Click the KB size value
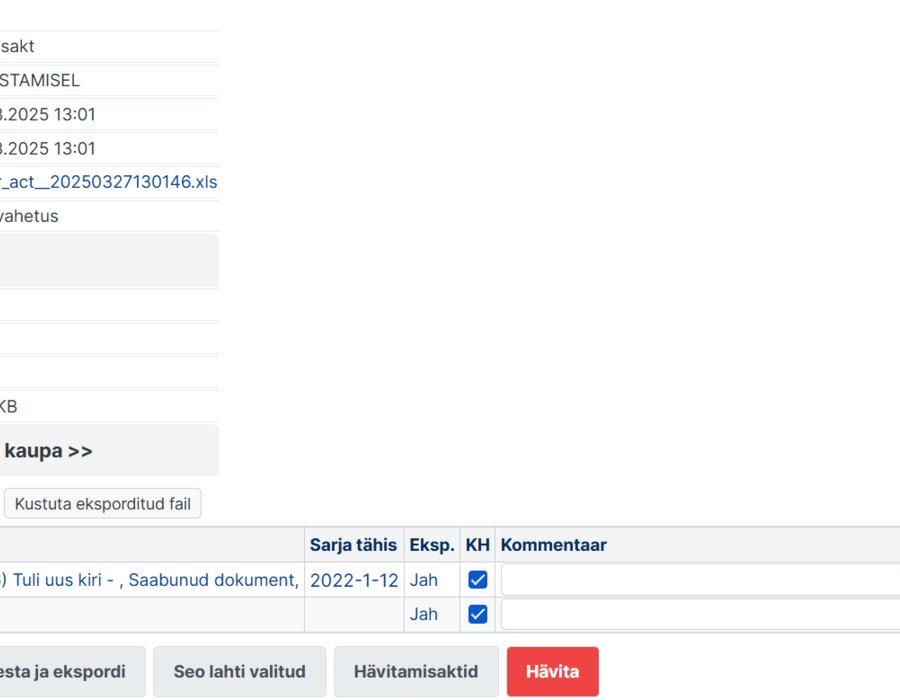This screenshot has height=700, width=900. (9, 407)
